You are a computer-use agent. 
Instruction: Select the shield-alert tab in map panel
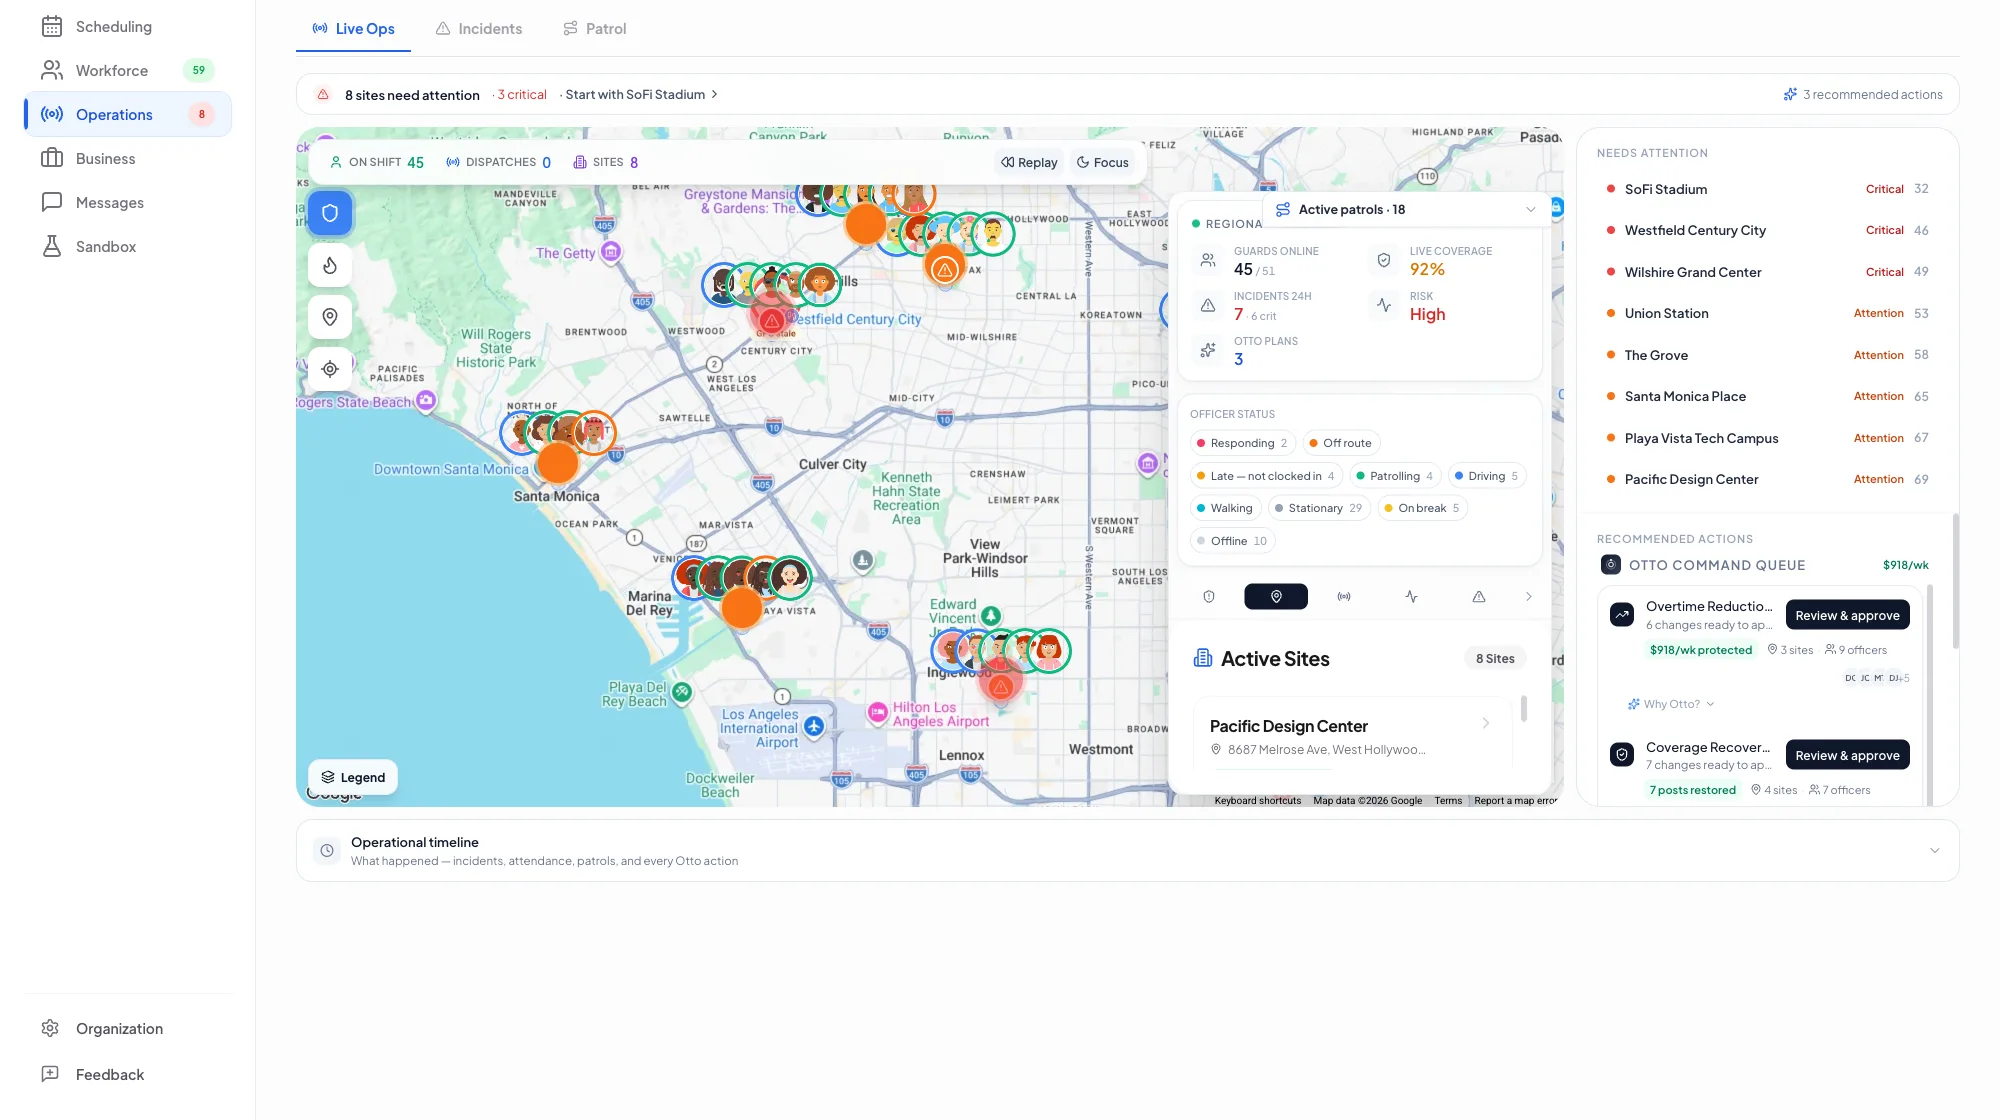point(1209,597)
